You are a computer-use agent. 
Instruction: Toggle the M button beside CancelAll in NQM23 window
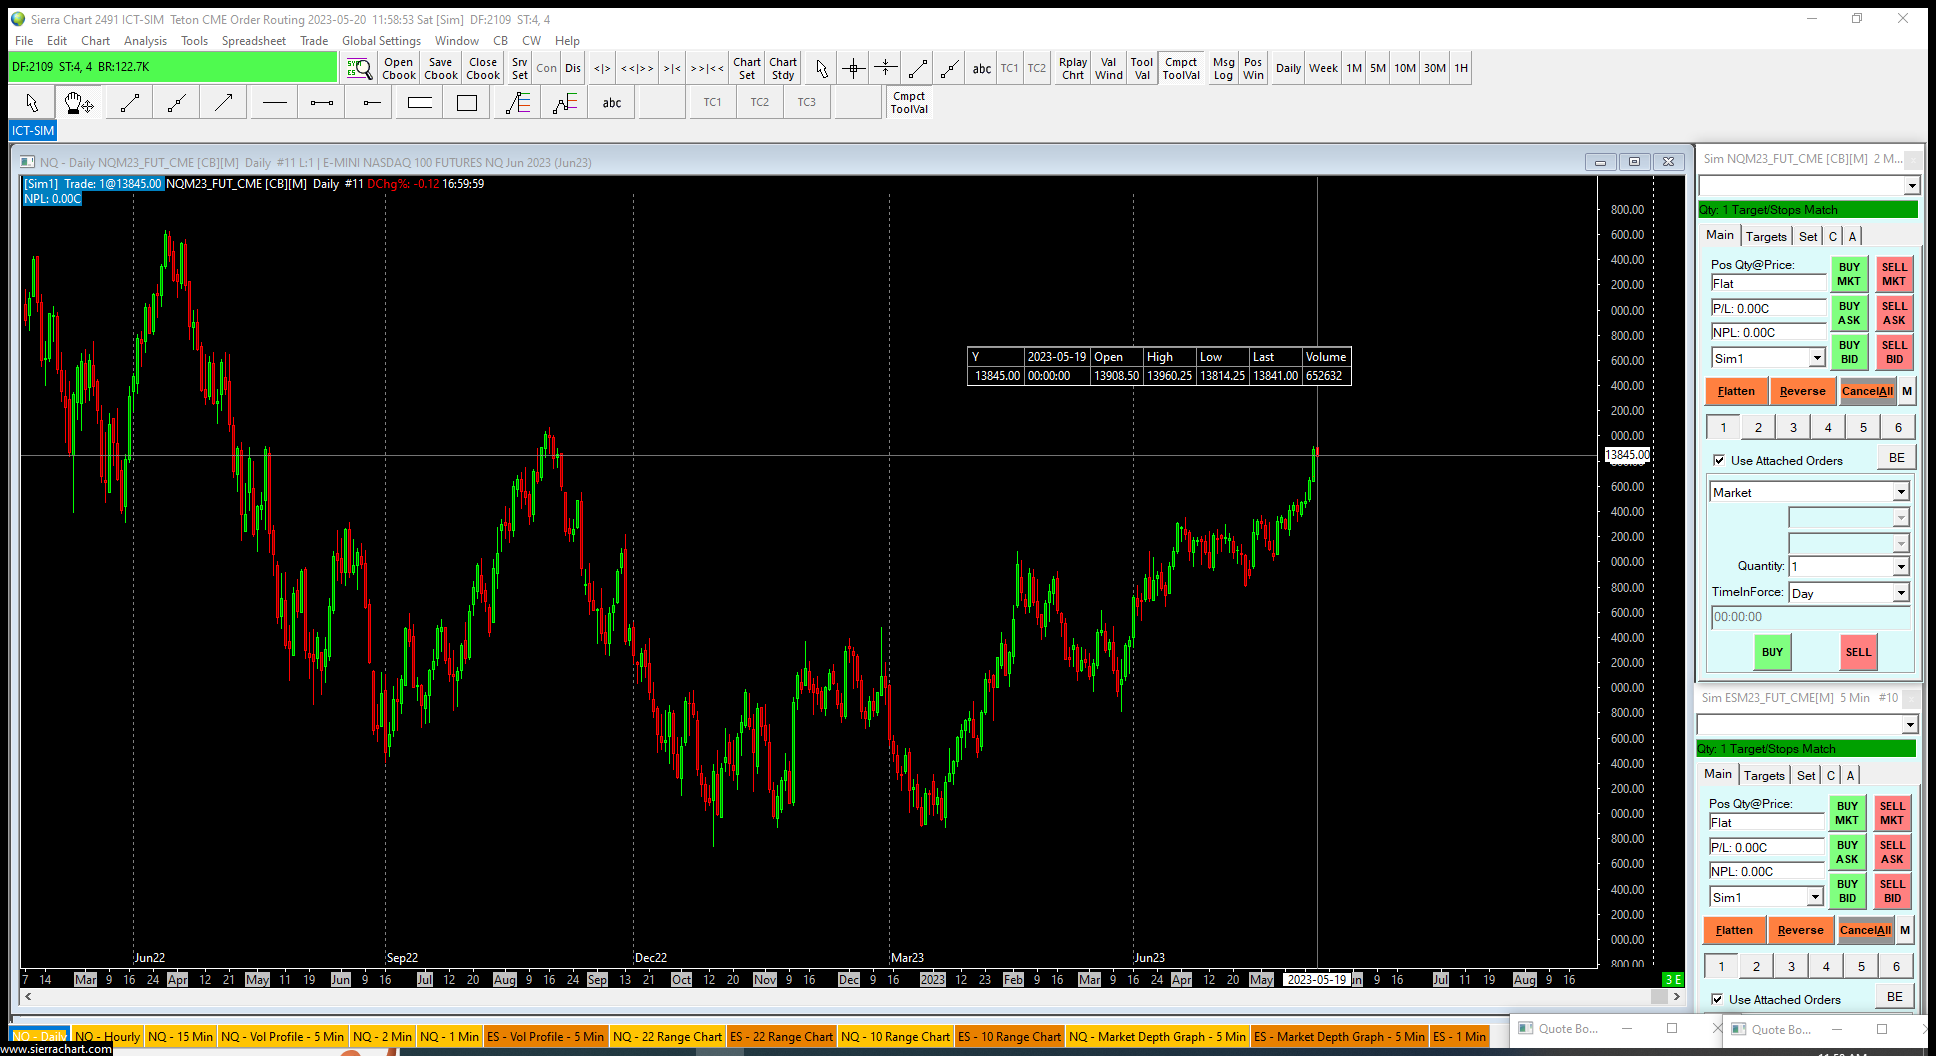1906,391
